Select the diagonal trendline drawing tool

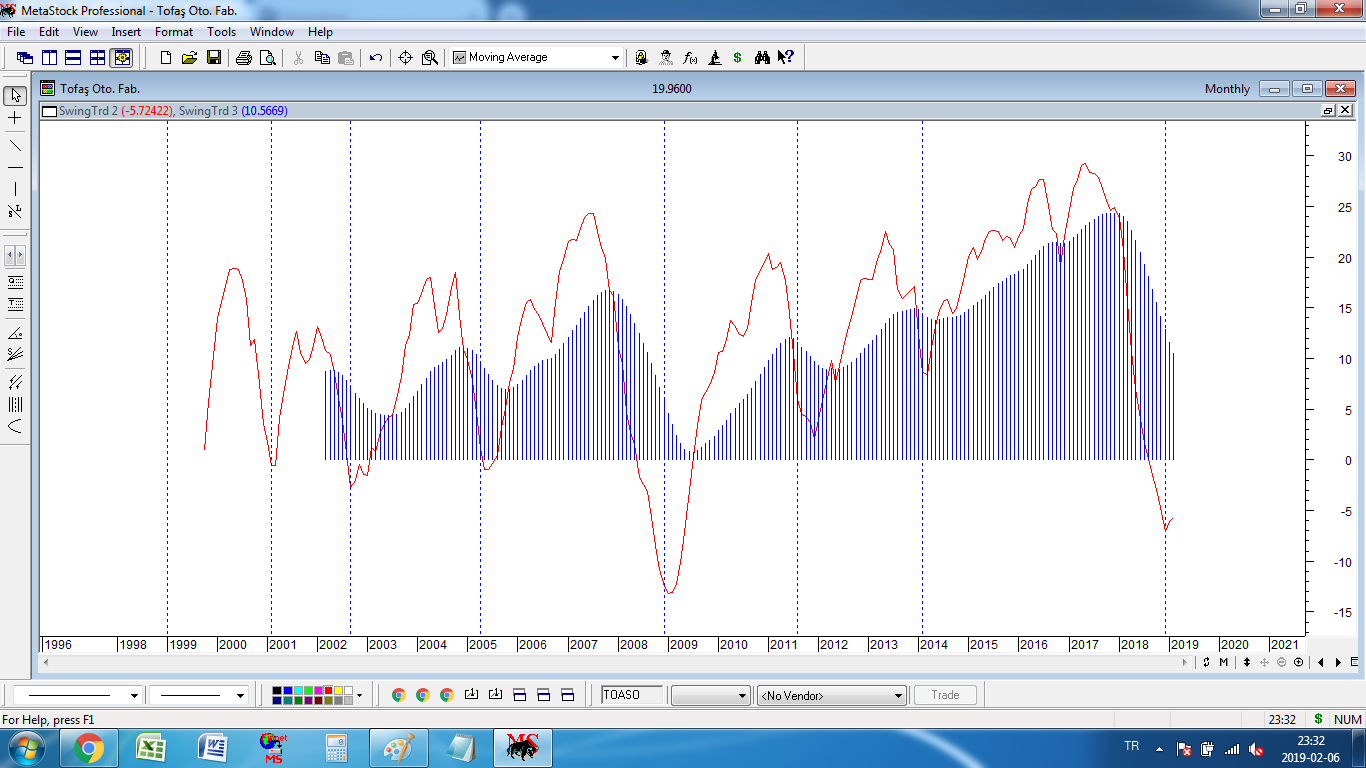[15, 144]
